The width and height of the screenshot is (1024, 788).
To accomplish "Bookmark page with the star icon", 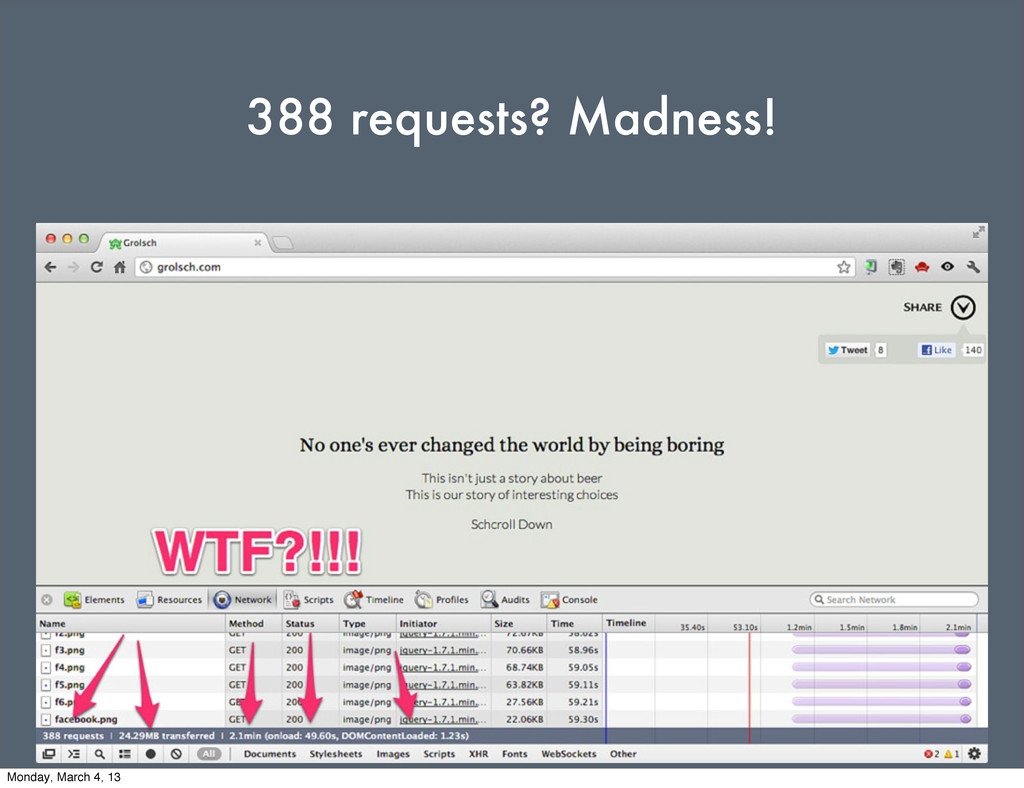I will [x=844, y=267].
